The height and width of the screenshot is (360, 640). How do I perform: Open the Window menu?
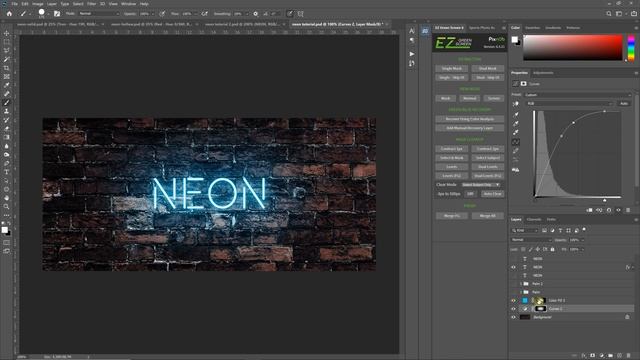128,4
